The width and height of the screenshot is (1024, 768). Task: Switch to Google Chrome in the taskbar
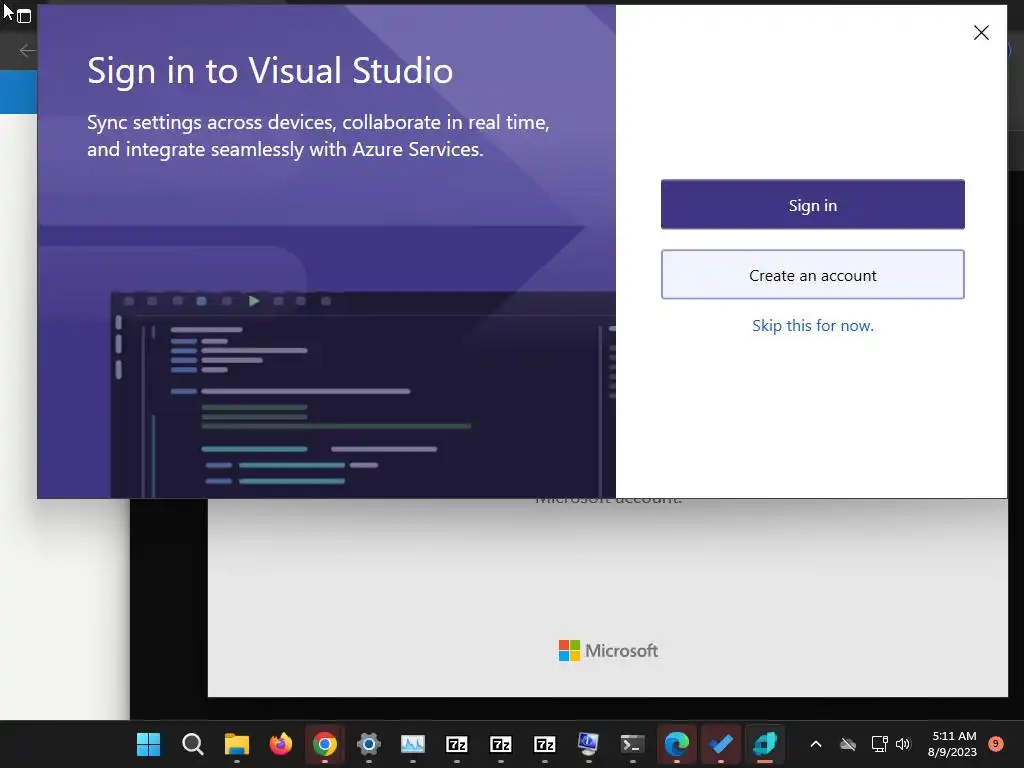[325, 744]
